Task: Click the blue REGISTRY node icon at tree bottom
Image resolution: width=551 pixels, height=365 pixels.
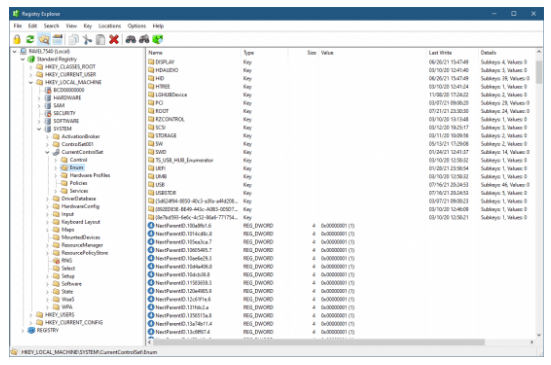Action: [x=31, y=330]
